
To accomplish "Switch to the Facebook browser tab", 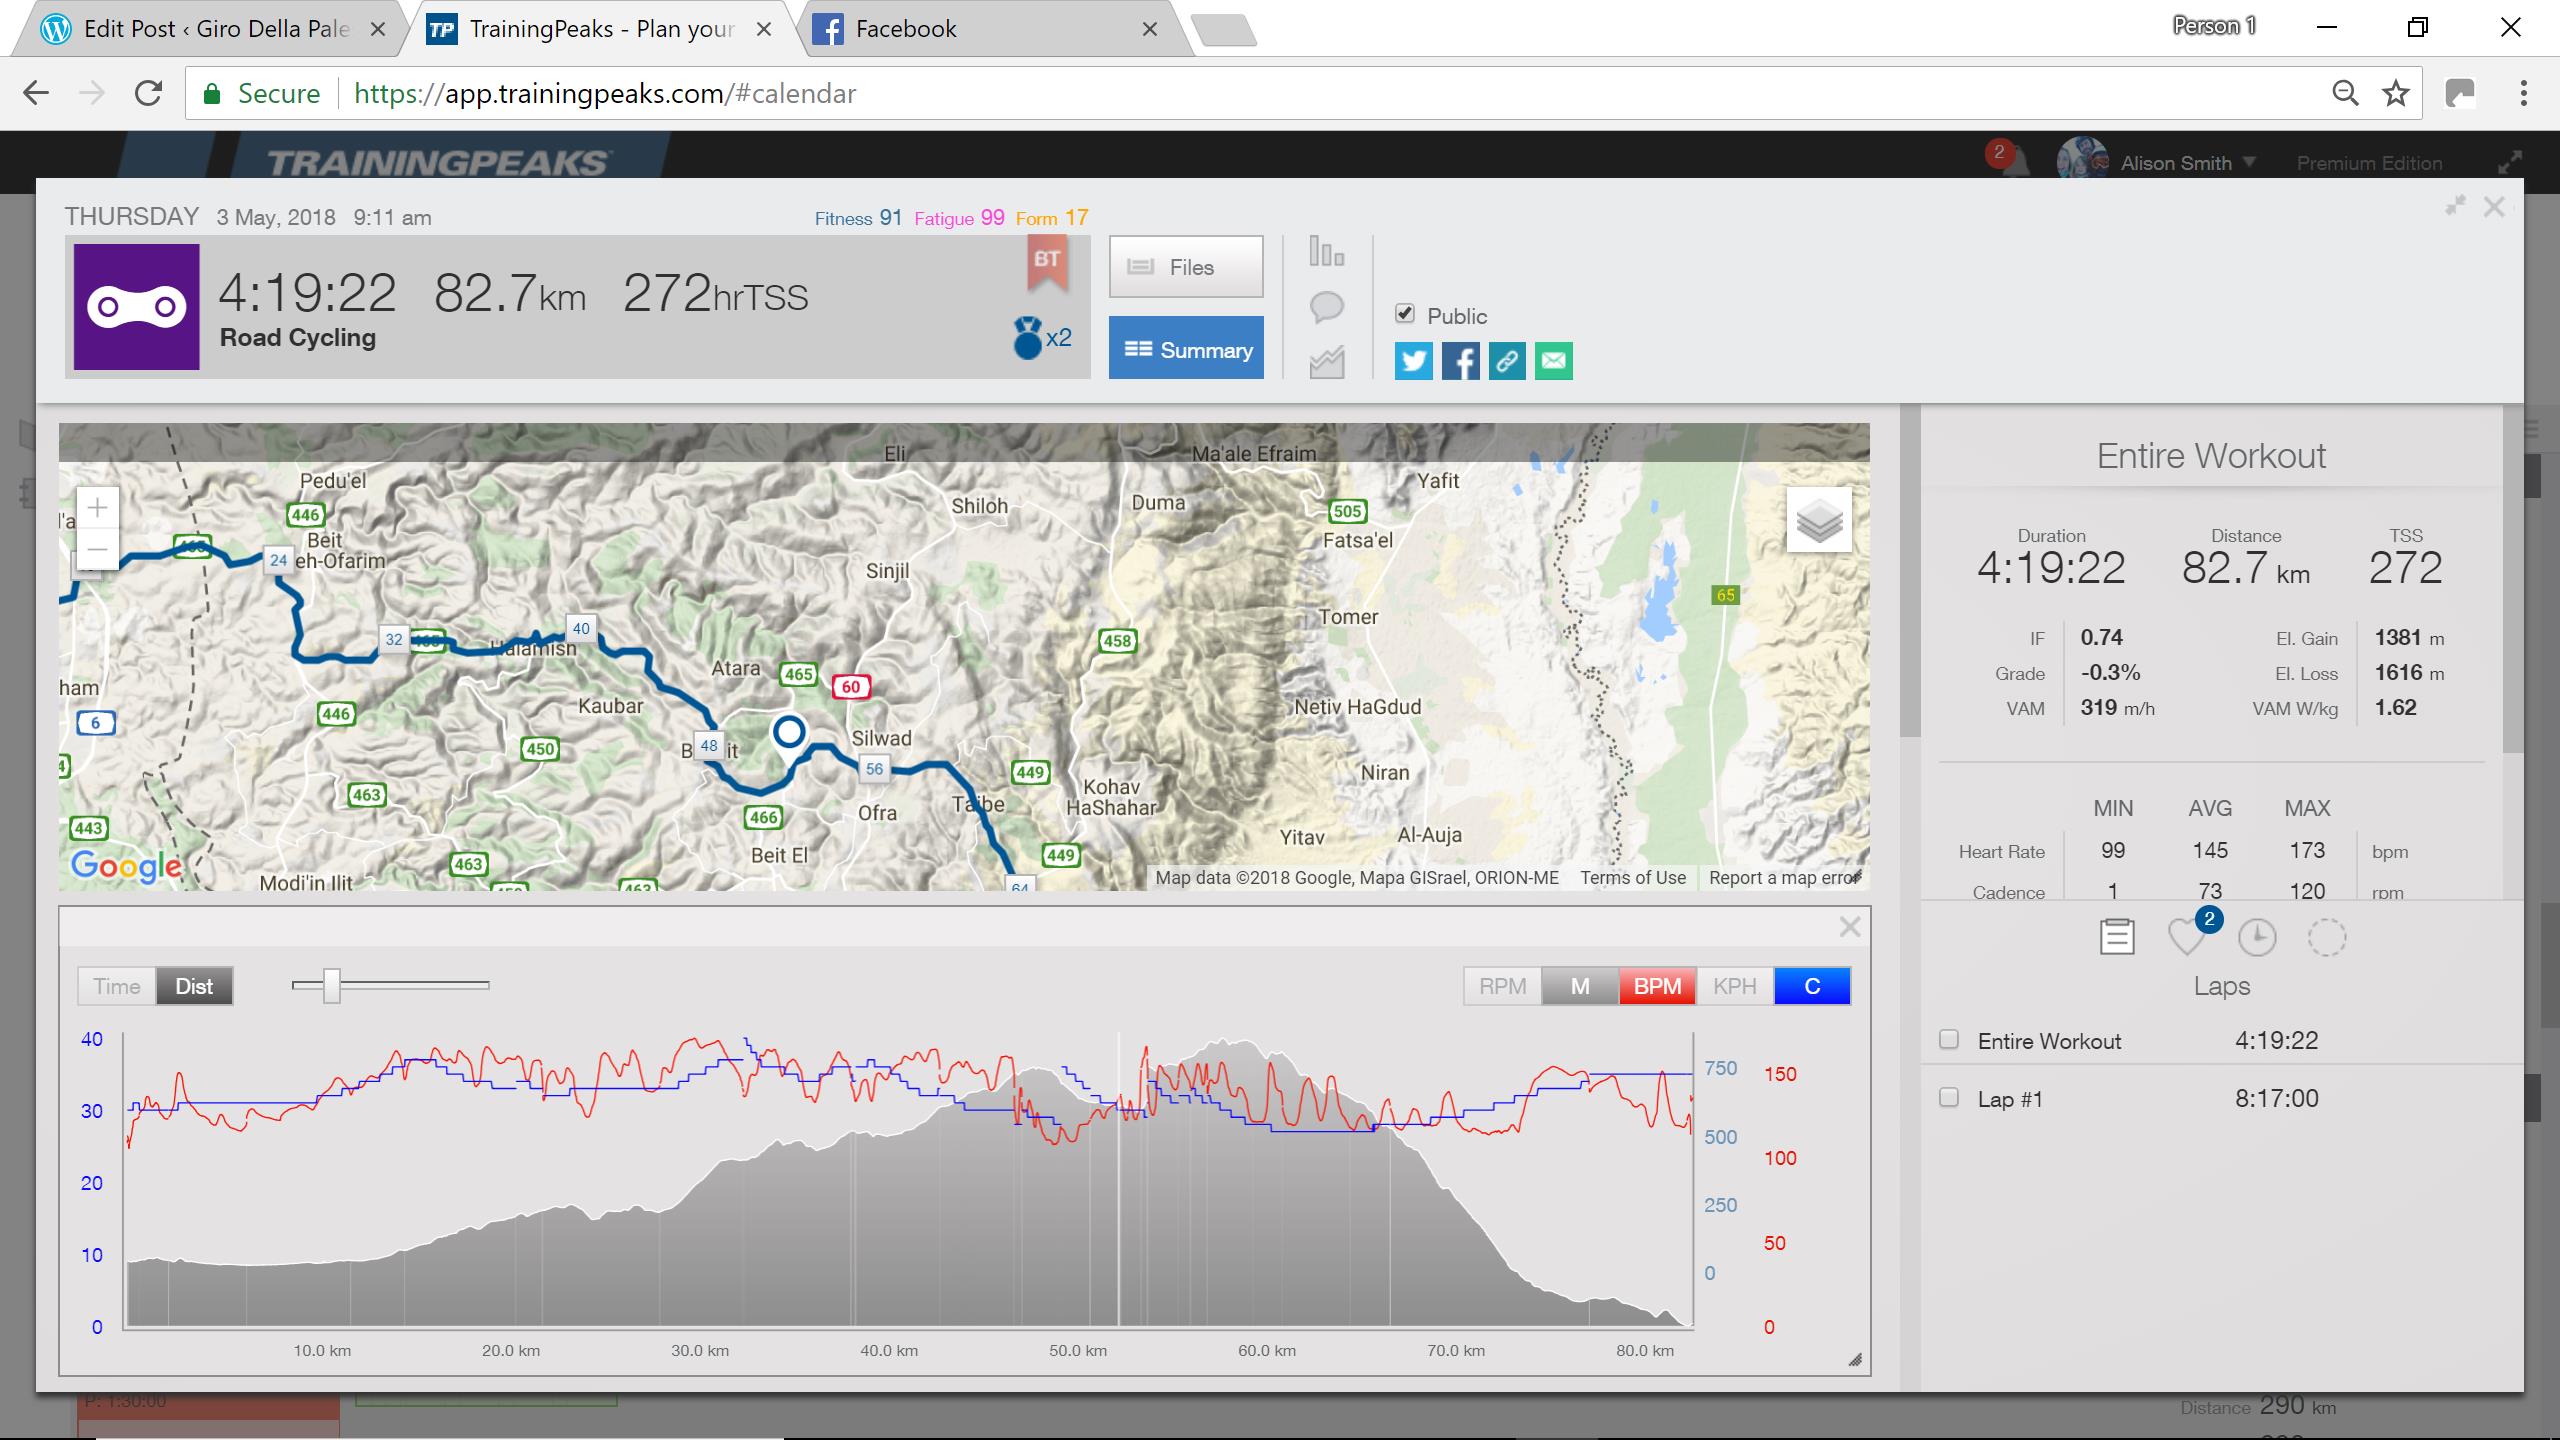I will click(x=905, y=29).
